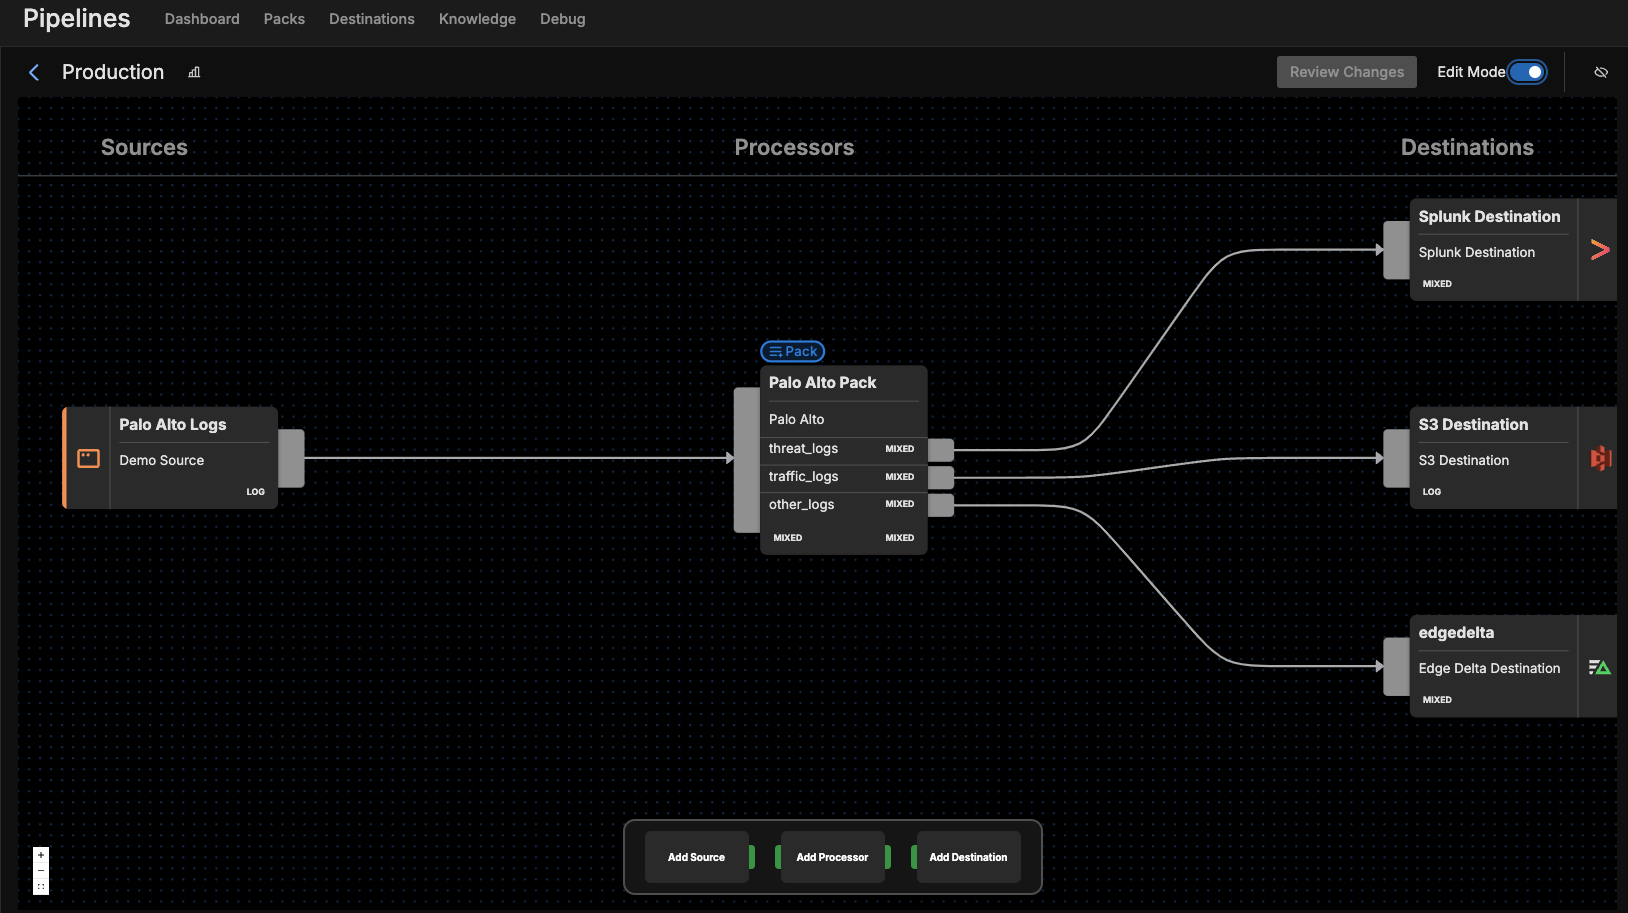Zoom out on the pipeline canvas
1628x913 pixels.
pyautogui.click(x=41, y=871)
